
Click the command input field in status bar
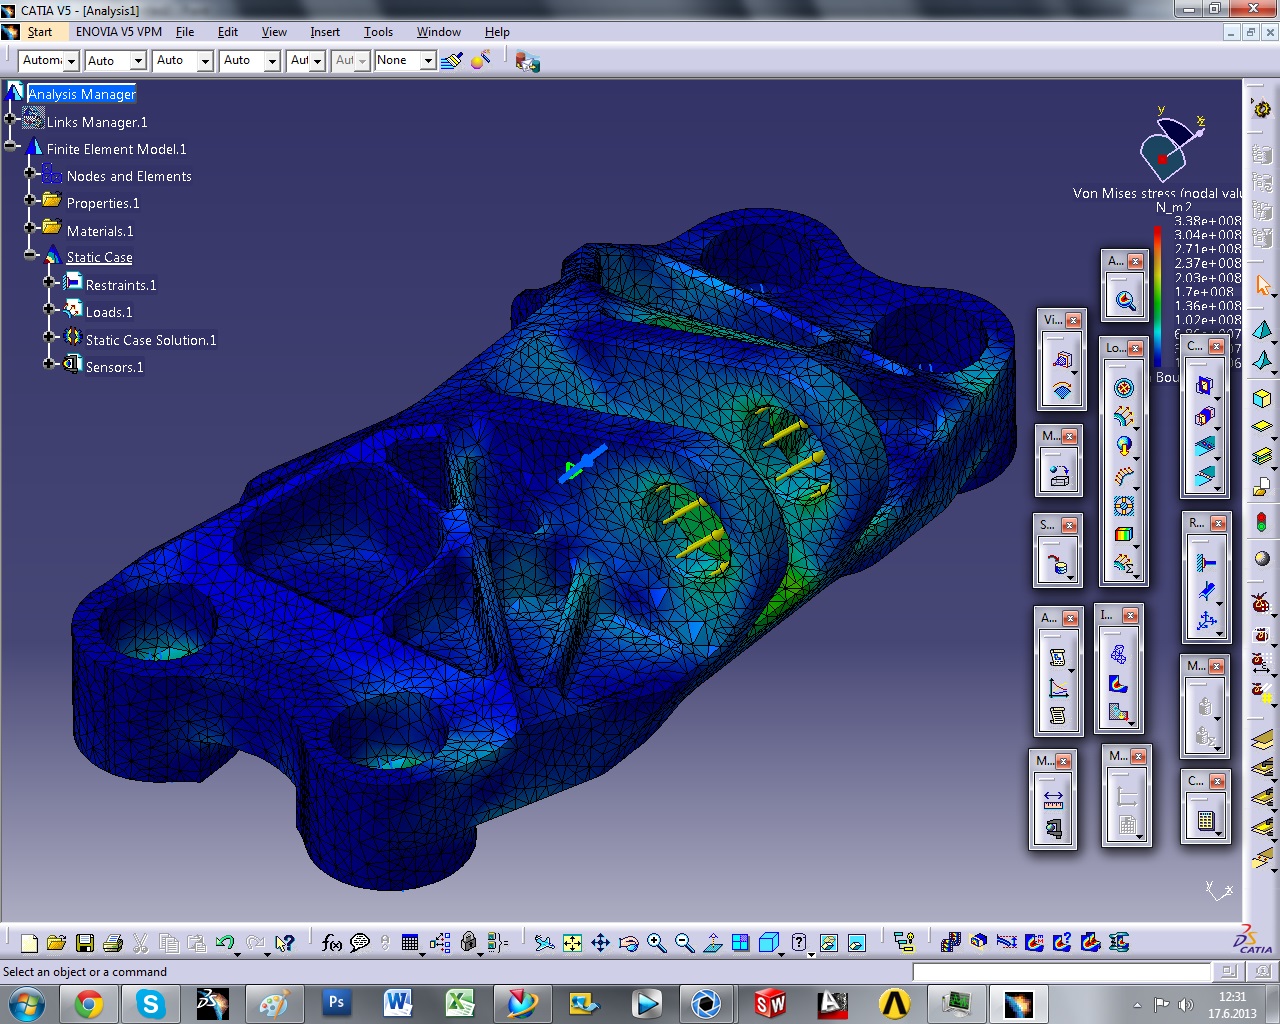1061,972
